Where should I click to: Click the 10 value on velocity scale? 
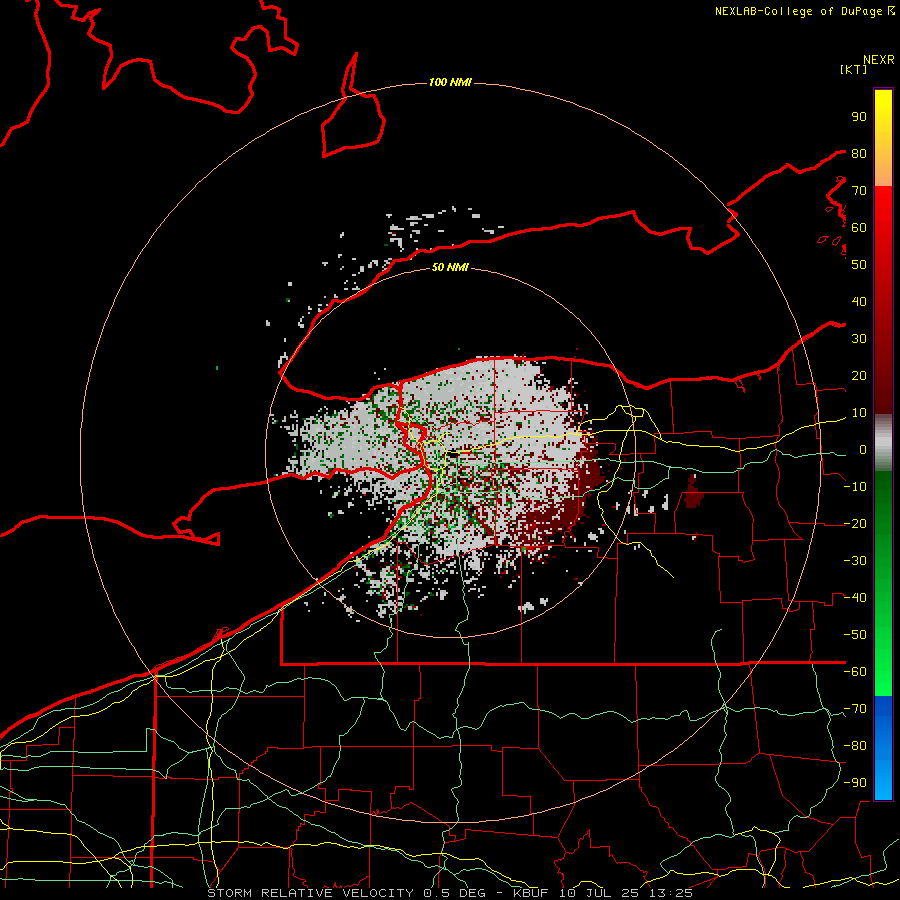pyautogui.click(x=859, y=413)
